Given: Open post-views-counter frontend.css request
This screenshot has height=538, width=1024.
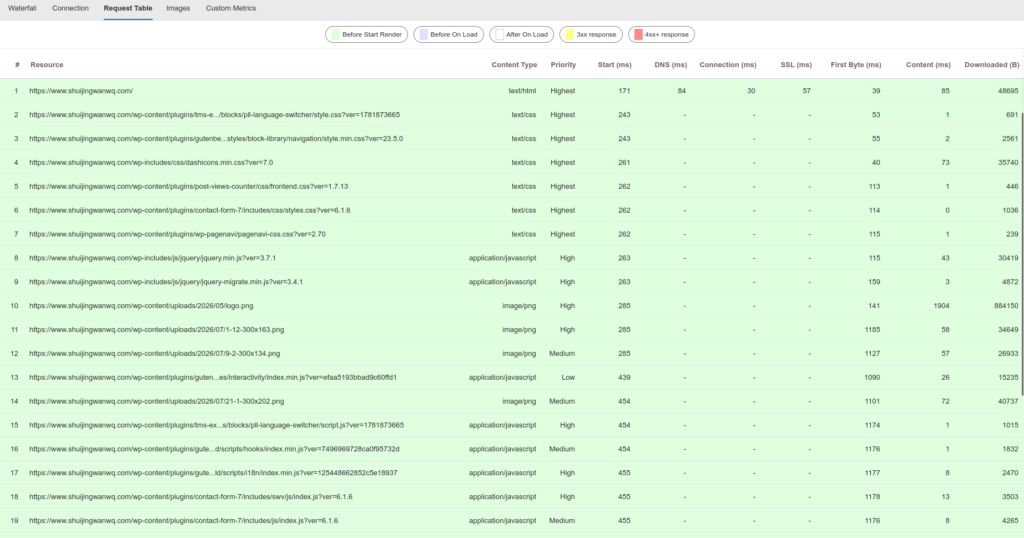Looking at the screenshot, I should point(188,186).
